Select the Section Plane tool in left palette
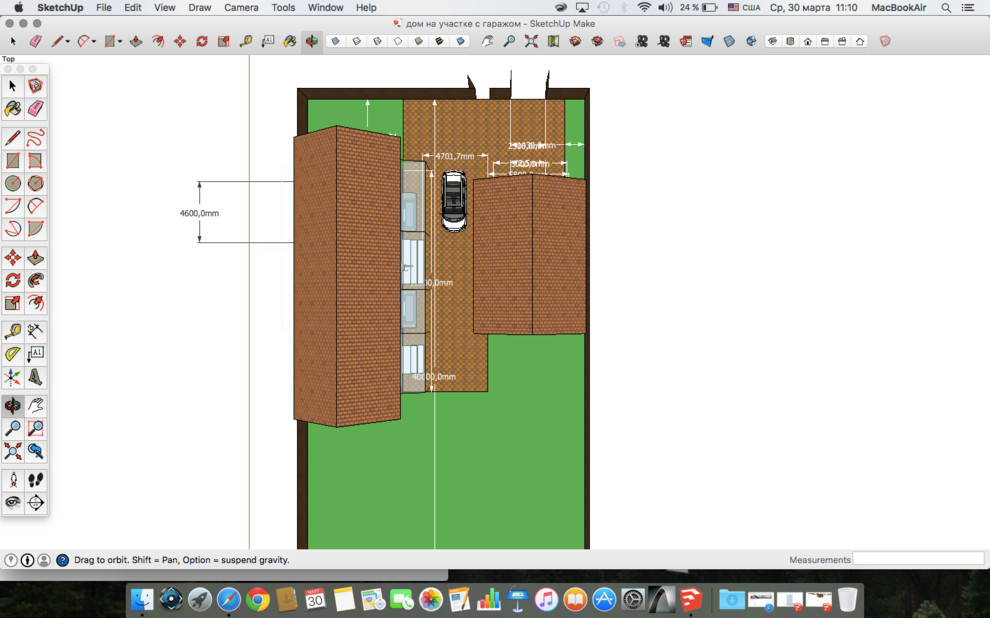Image resolution: width=990 pixels, height=618 pixels. click(36, 503)
